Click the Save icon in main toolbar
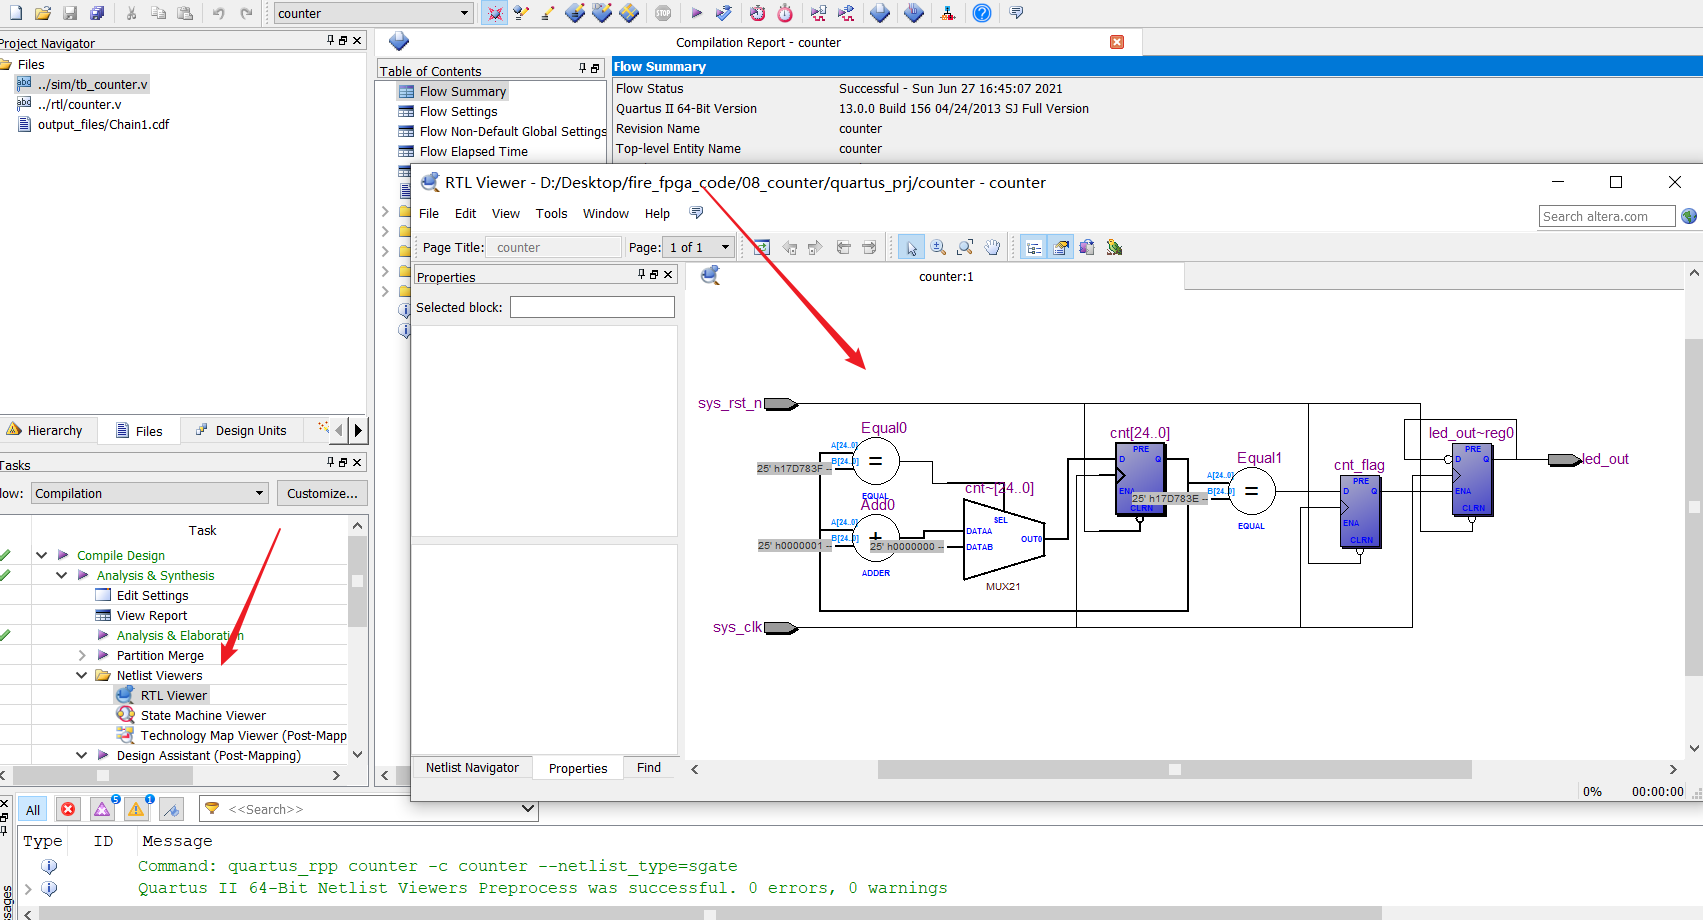Image resolution: width=1703 pixels, height=920 pixels. tap(70, 13)
